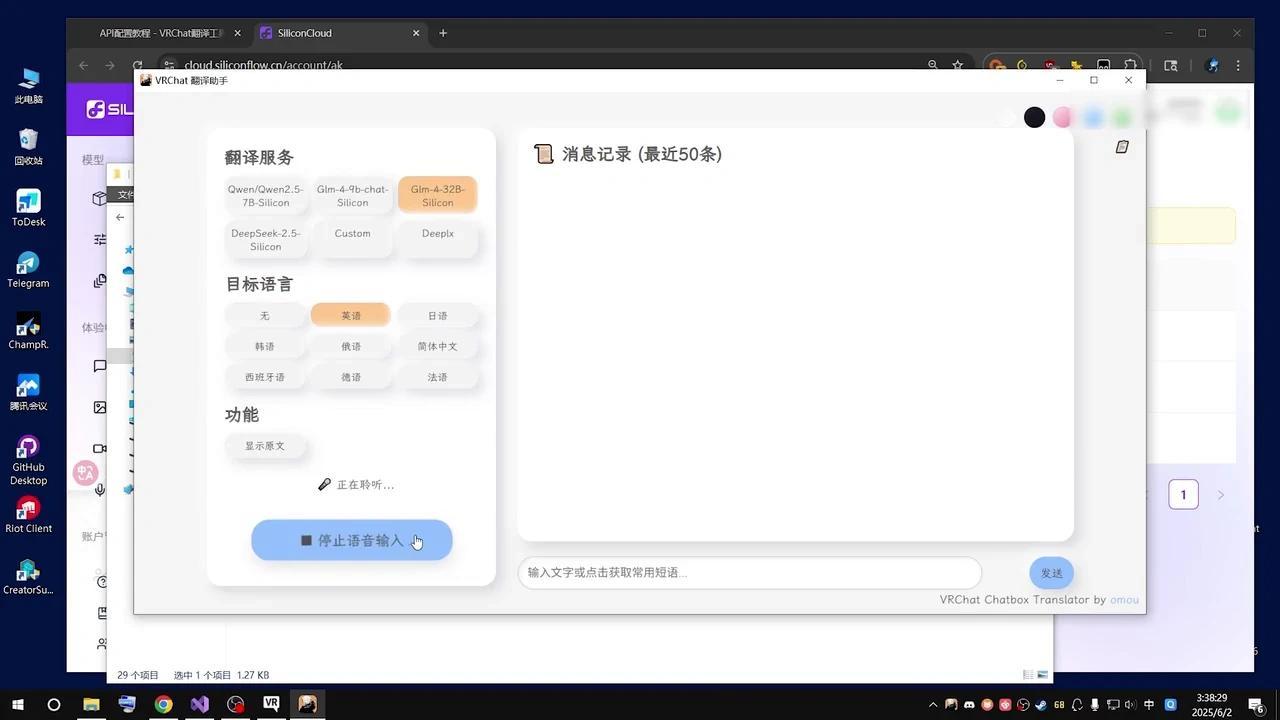Select Deeplx as the translation service
Screen dimensions: 1280x720
(437, 233)
